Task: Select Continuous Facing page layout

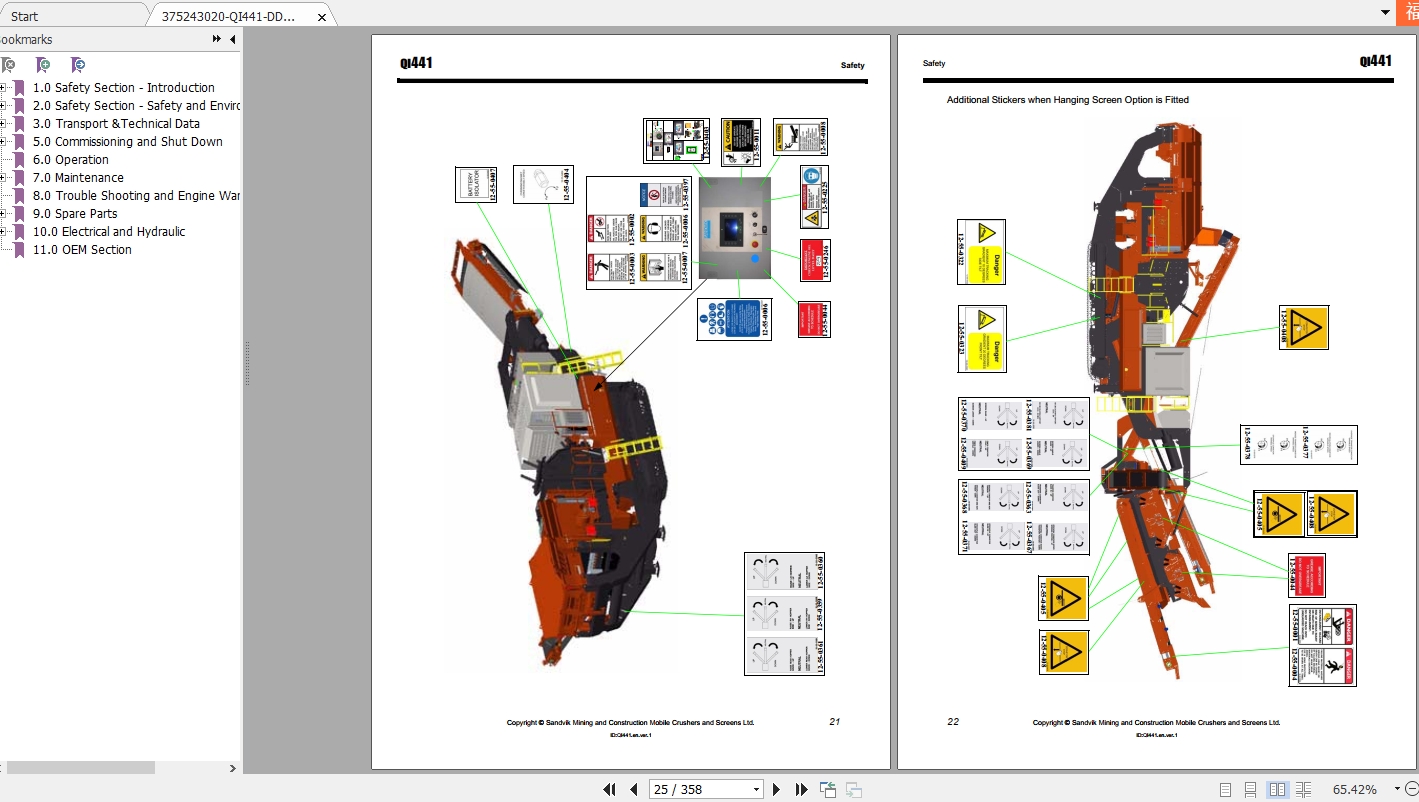Action: [x=1302, y=789]
